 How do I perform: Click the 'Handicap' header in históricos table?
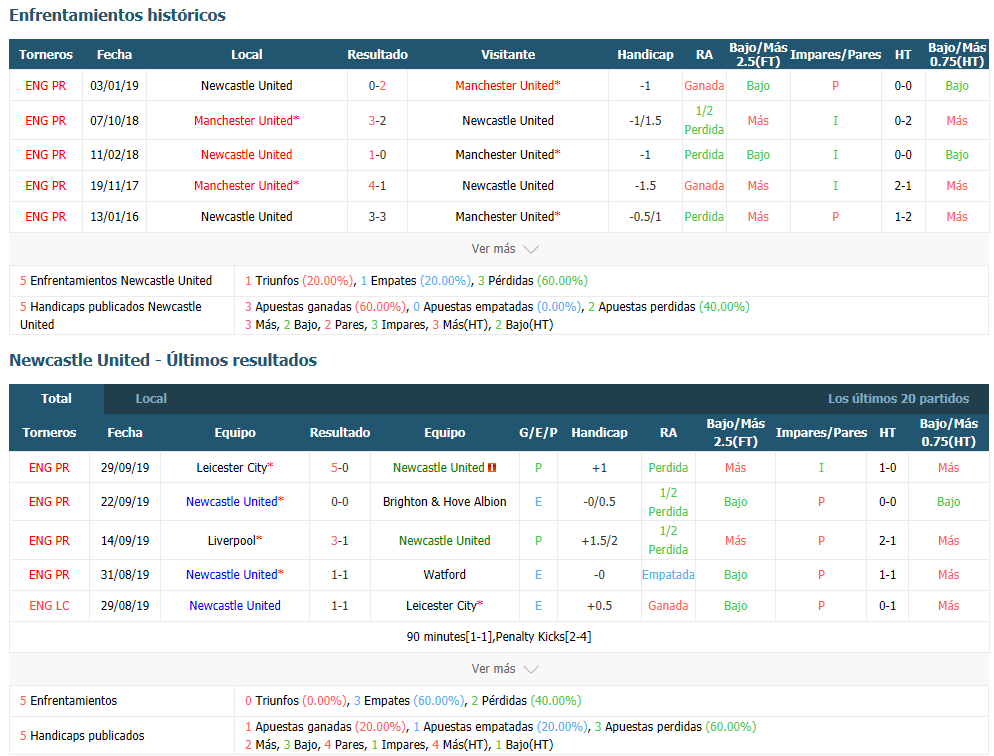645,54
